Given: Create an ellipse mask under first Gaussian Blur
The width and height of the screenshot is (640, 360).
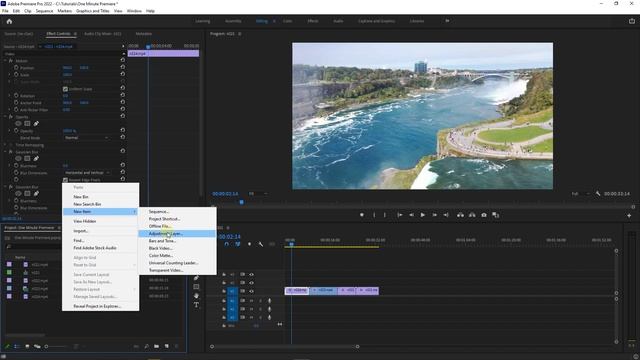Looking at the screenshot, I should tap(18, 158).
